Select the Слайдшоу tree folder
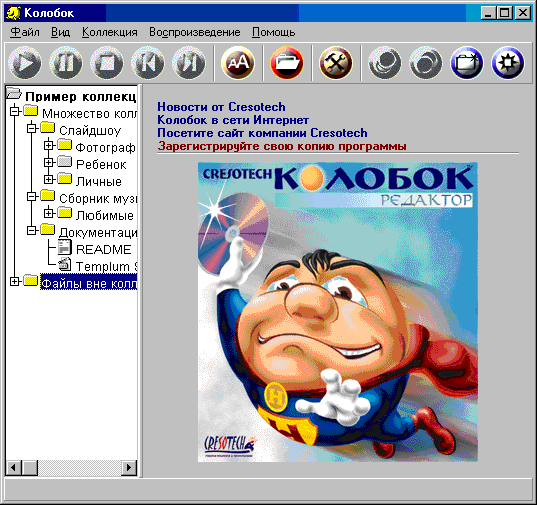The width and height of the screenshot is (537, 505). coord(90,130)
